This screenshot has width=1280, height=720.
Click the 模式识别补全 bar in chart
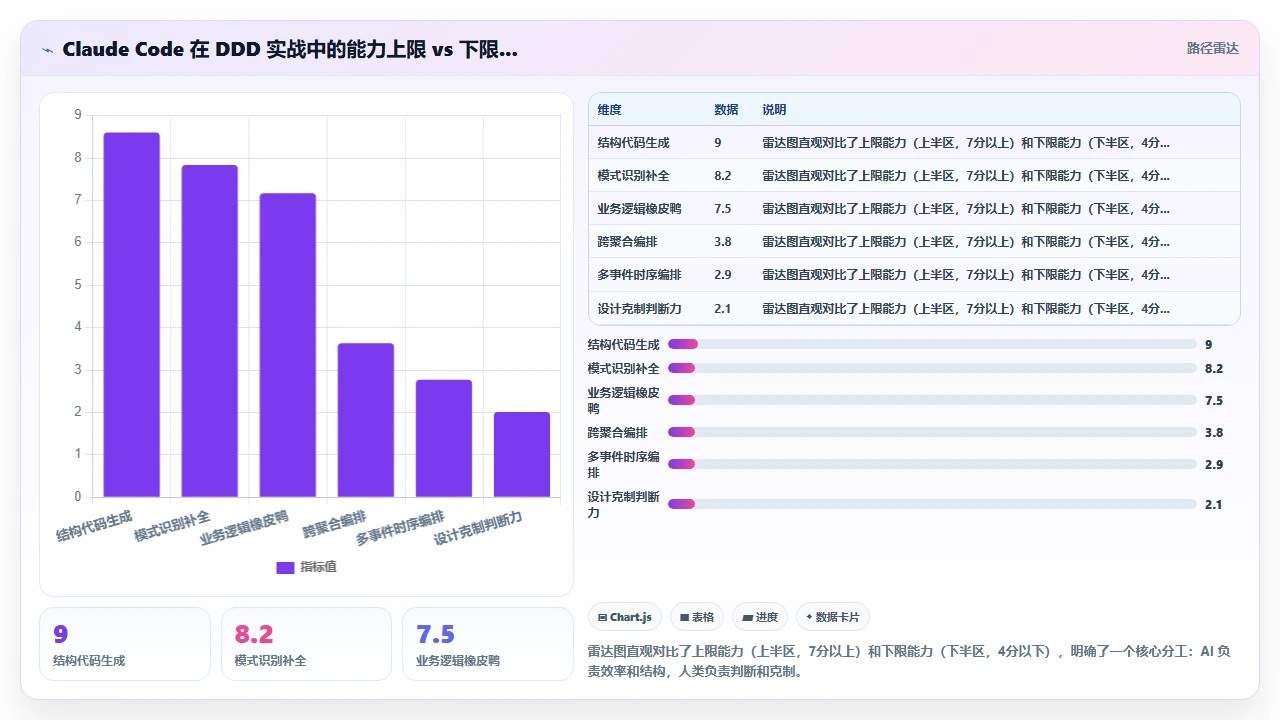click(209, 331)
